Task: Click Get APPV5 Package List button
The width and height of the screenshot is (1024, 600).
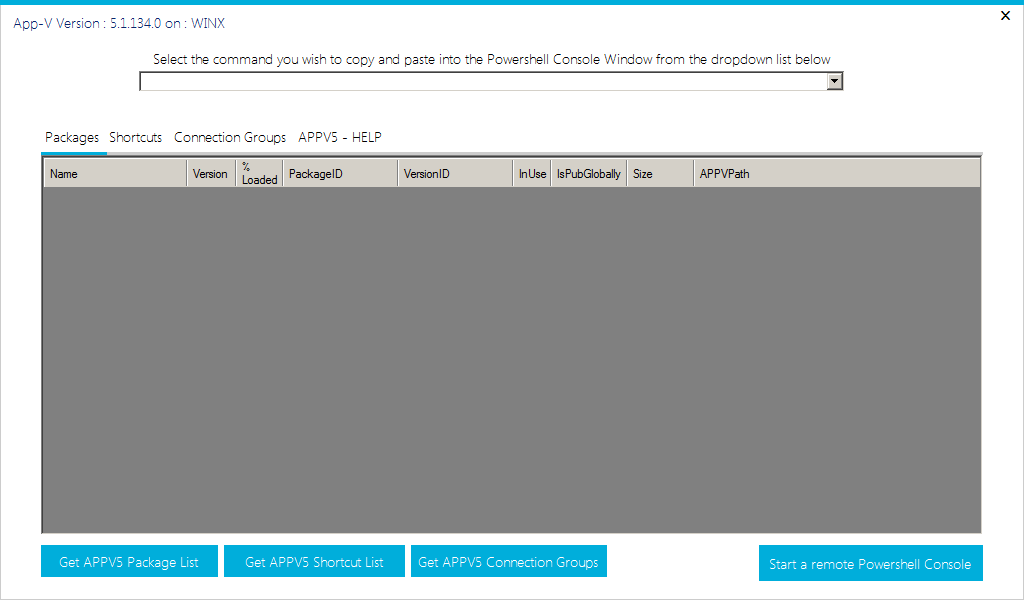Action: (129, 561)
